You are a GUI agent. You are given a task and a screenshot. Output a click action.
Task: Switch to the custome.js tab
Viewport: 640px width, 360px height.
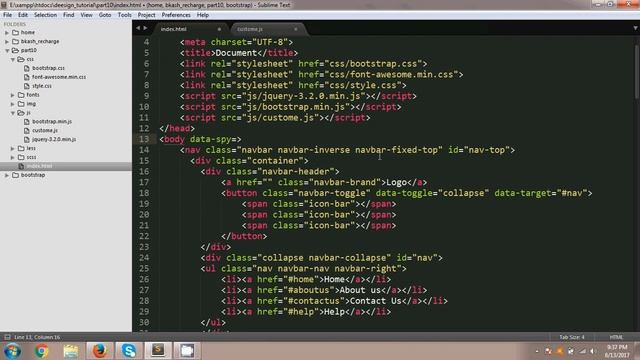pos(250,29)
